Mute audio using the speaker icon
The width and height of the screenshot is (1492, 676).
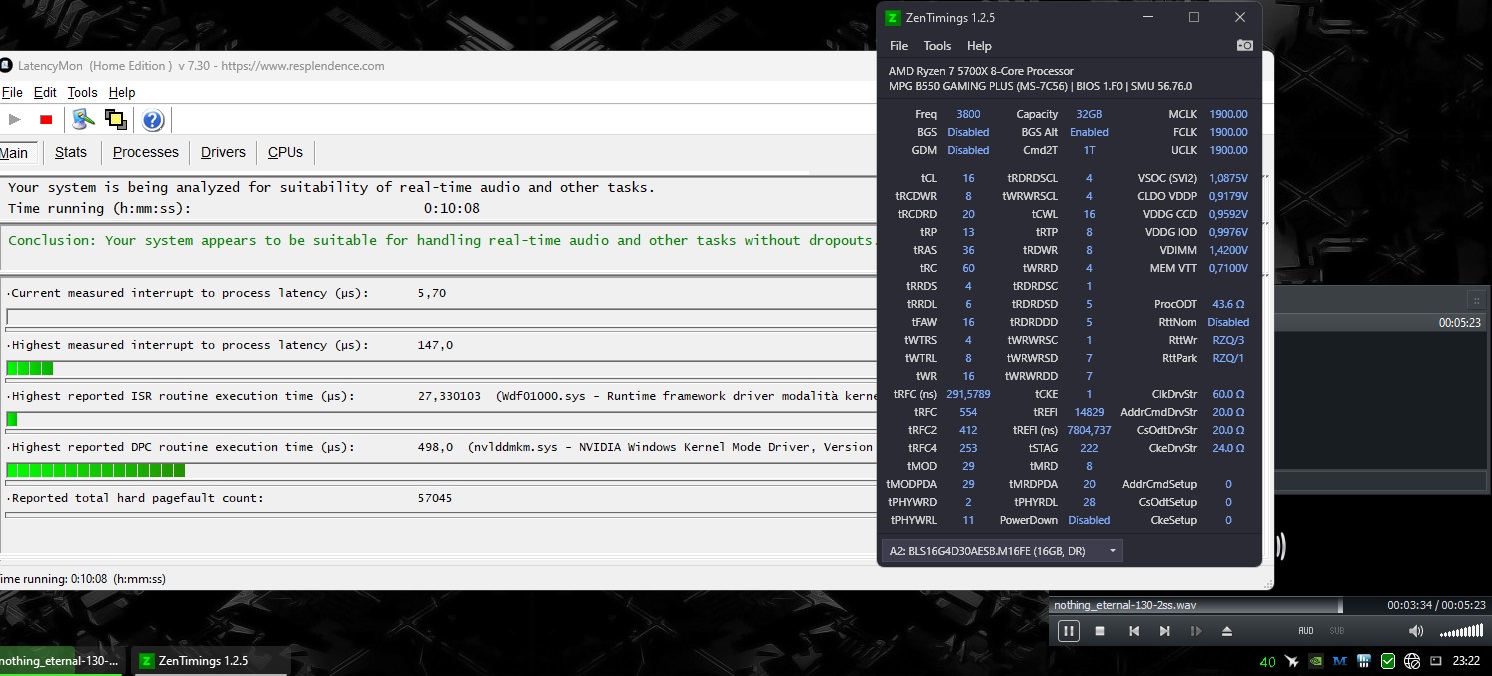coord(1416,631)
